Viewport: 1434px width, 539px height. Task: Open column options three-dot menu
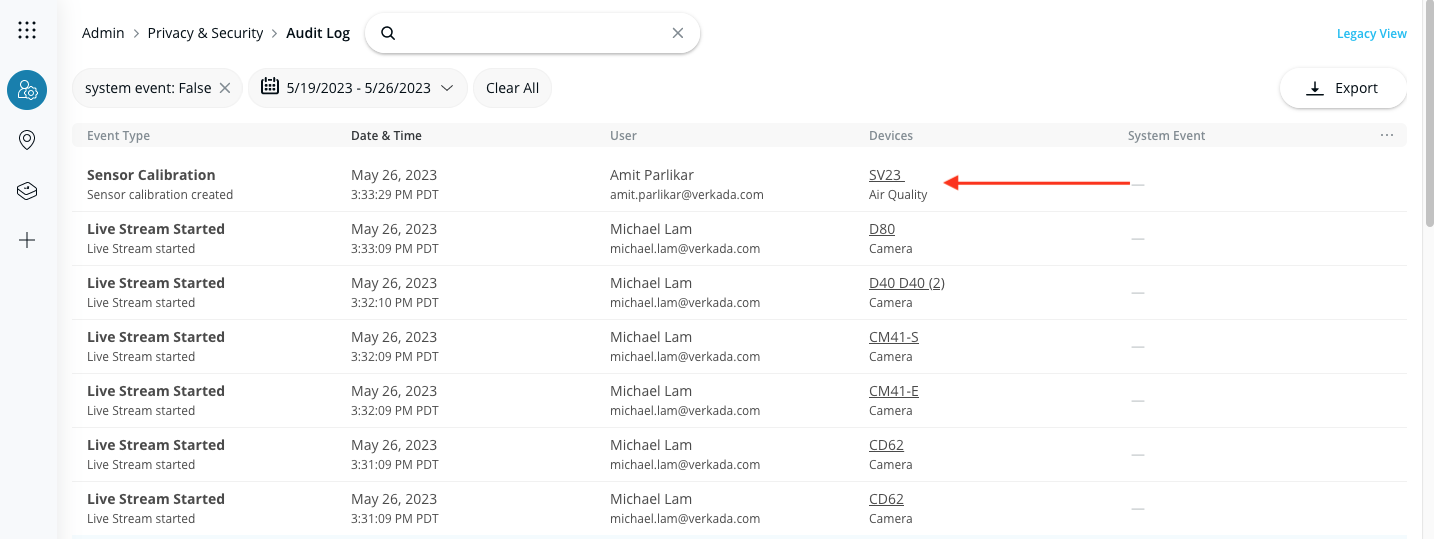coord(1386,135)
